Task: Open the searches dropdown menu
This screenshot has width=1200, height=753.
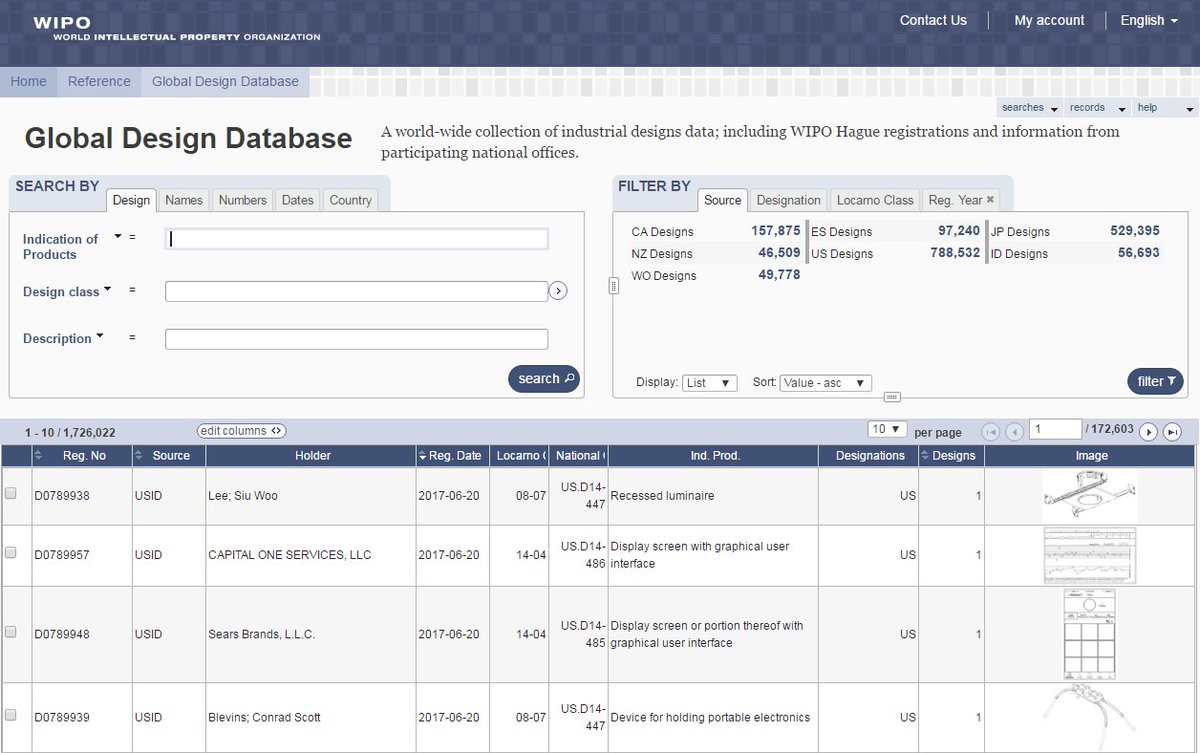Action: point(1029,108)
